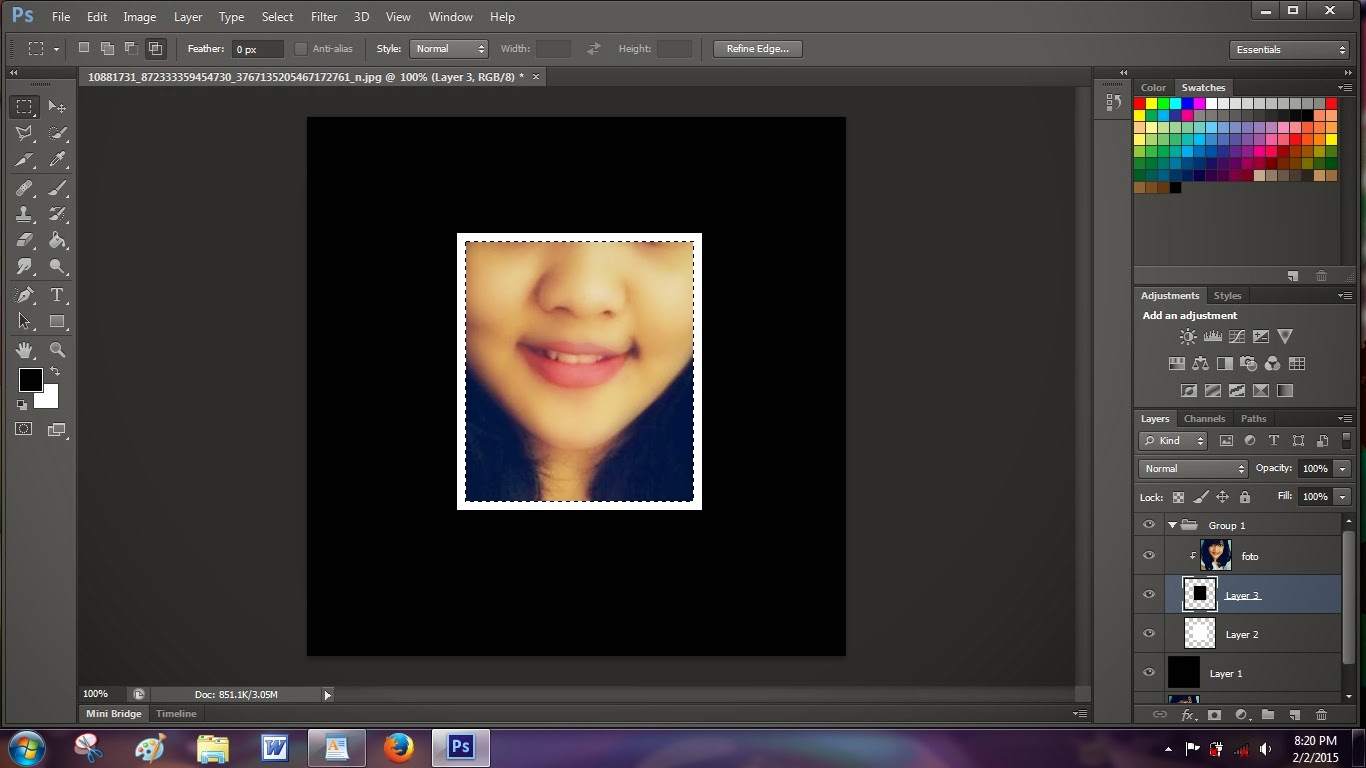1366x768 pixels.
Task: Select the Eyedropper tool
Action: coord(57,160)
